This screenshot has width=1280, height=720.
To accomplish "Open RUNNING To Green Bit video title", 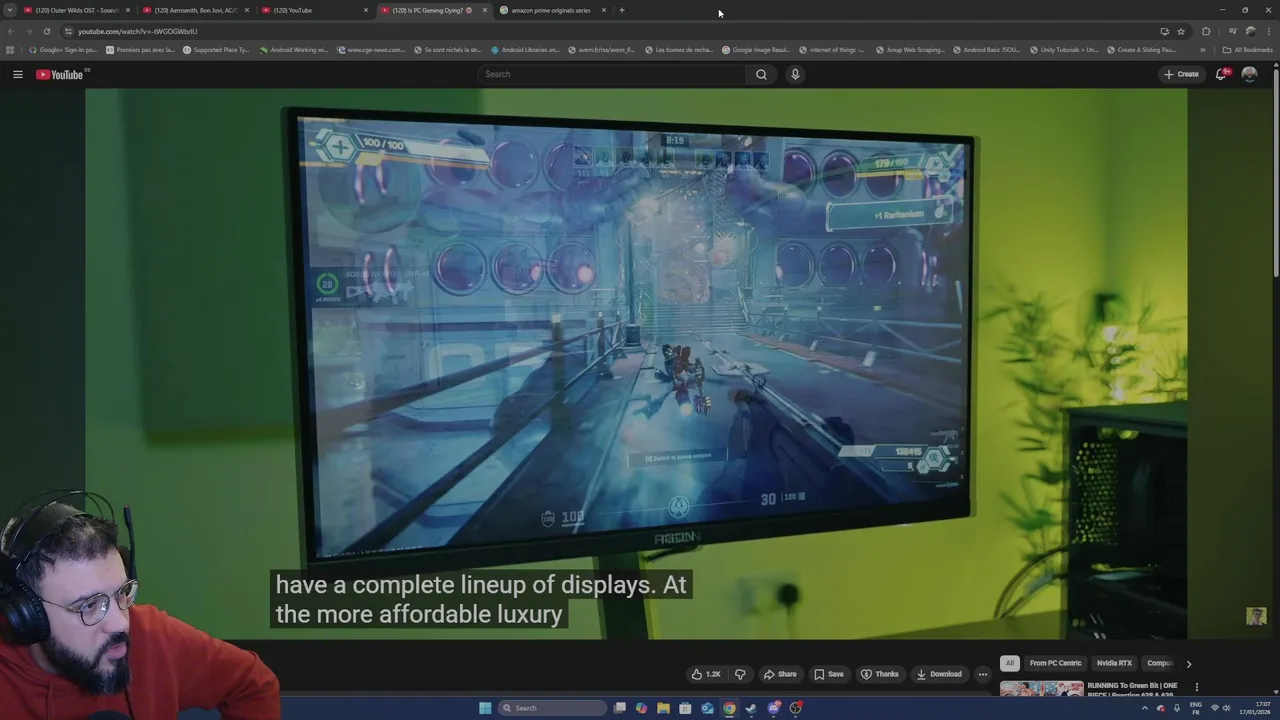I will coord(1131,689).
